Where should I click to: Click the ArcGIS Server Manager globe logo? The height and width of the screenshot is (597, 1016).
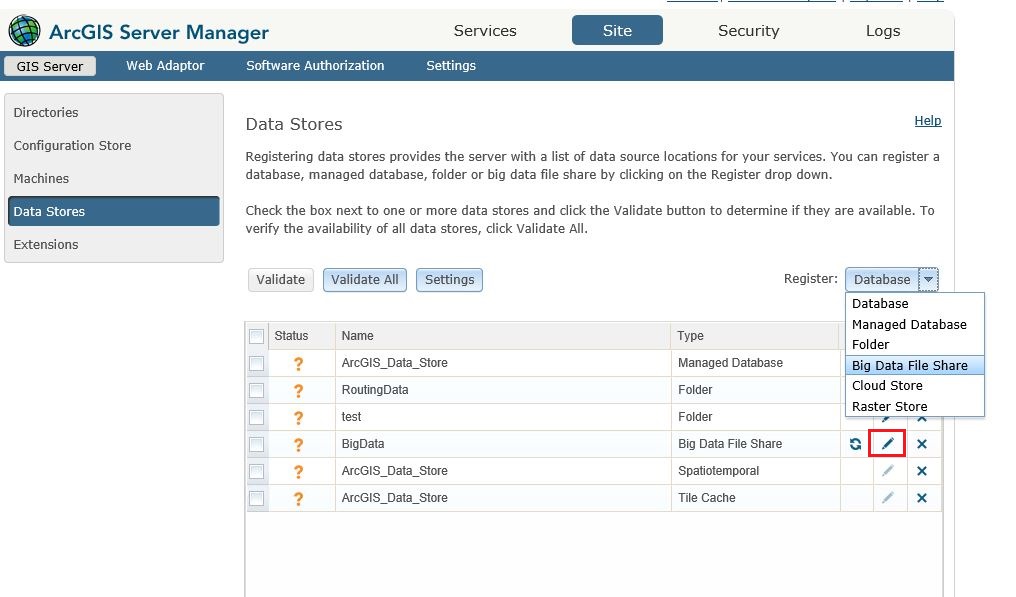click(x=25, y=32)
